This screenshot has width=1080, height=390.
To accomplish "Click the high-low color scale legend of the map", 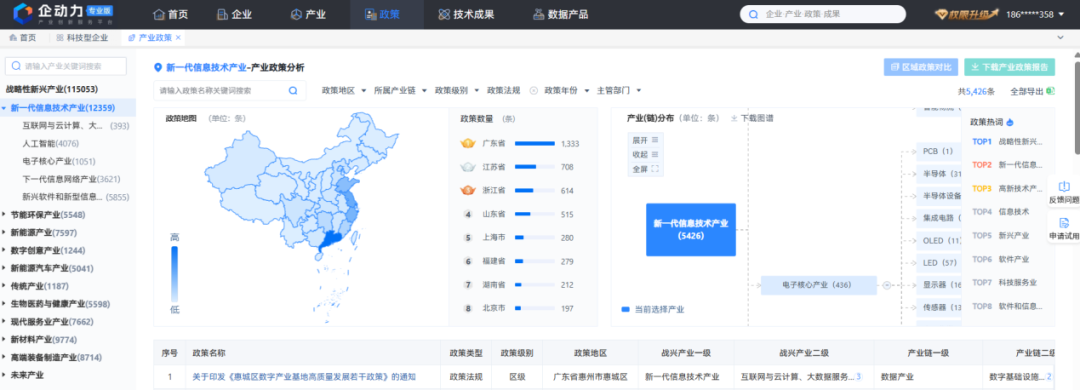I will click(x=174, y=274).
